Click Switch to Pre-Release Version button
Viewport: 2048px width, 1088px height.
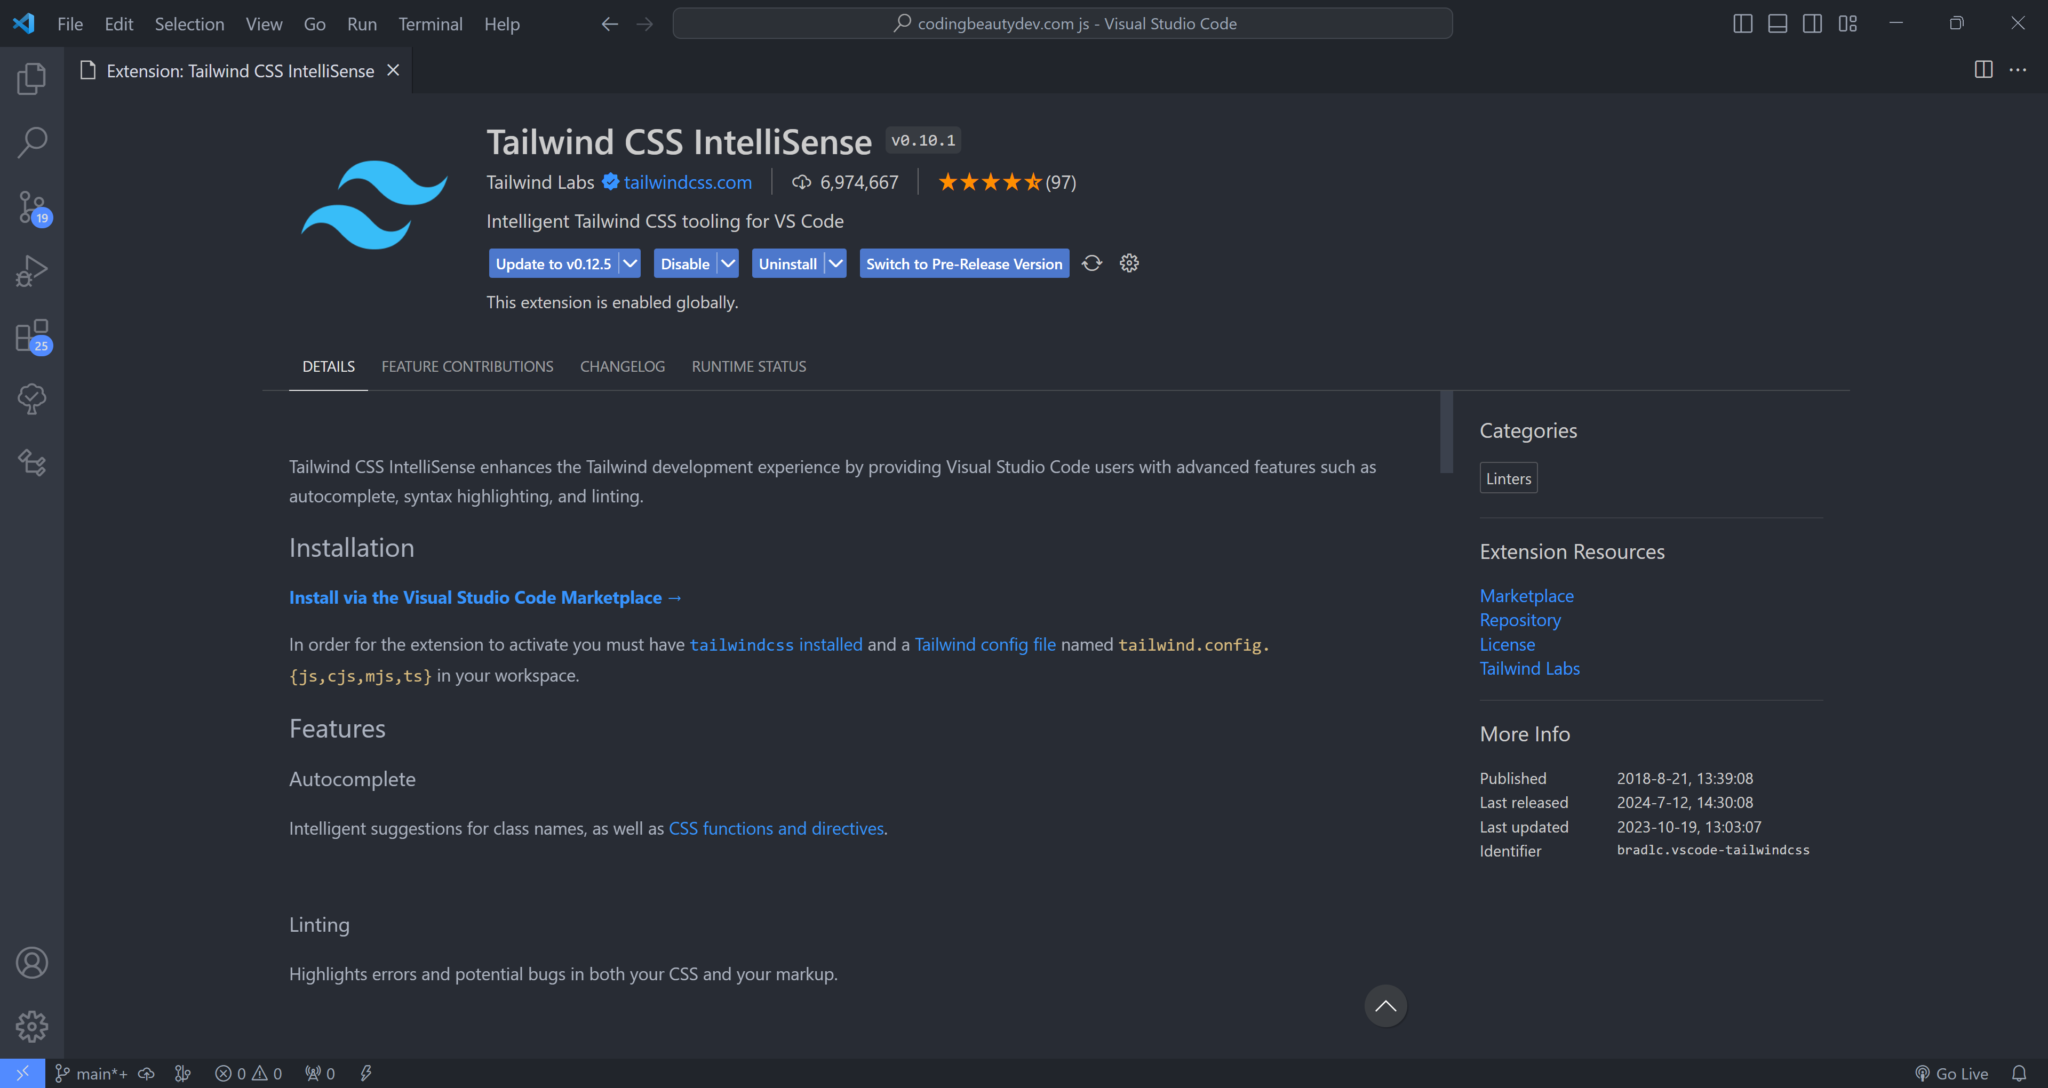coord(964,263)
